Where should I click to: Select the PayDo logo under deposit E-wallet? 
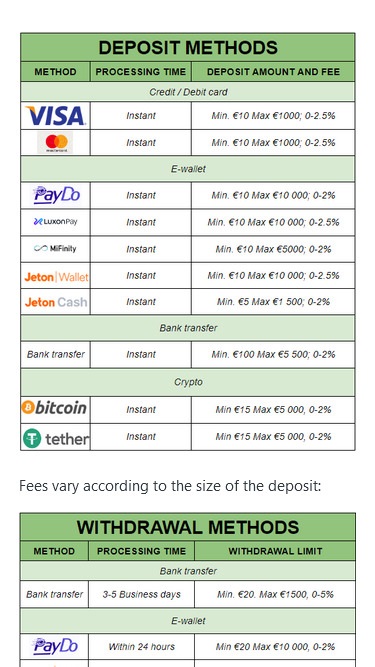(x=57, y=195)
